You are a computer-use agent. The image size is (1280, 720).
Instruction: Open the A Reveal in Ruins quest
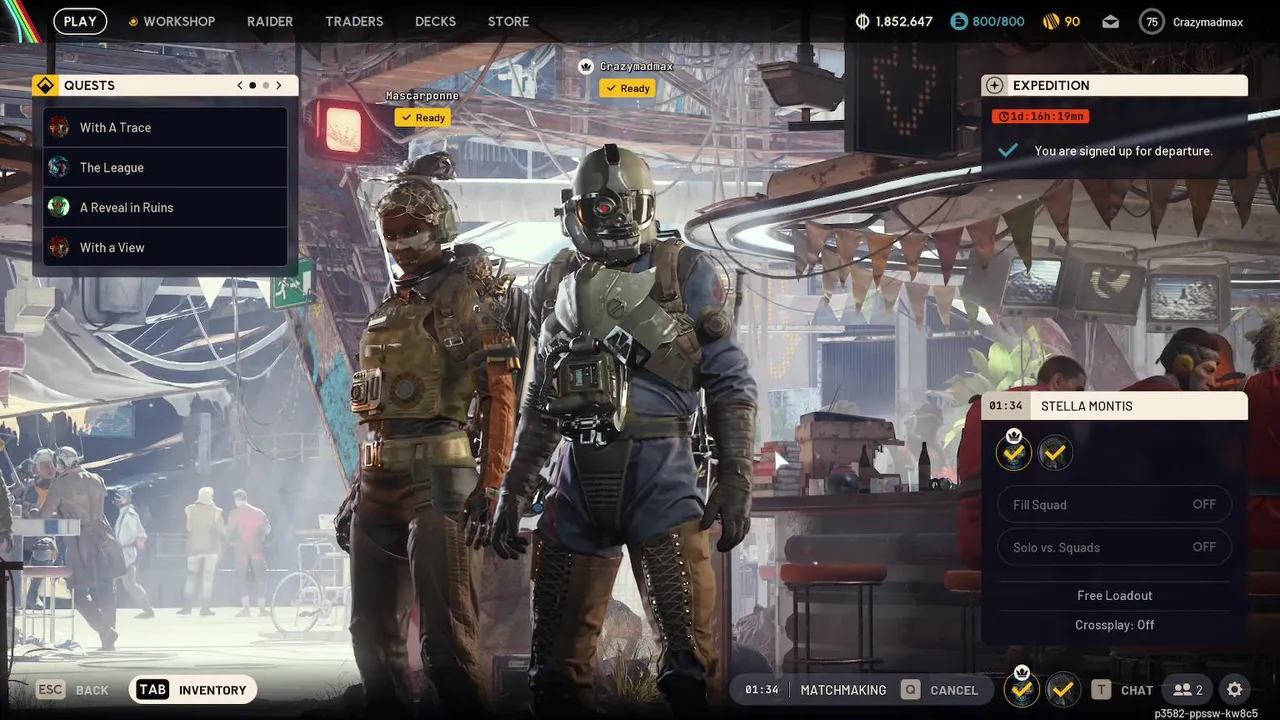[165, 207]
